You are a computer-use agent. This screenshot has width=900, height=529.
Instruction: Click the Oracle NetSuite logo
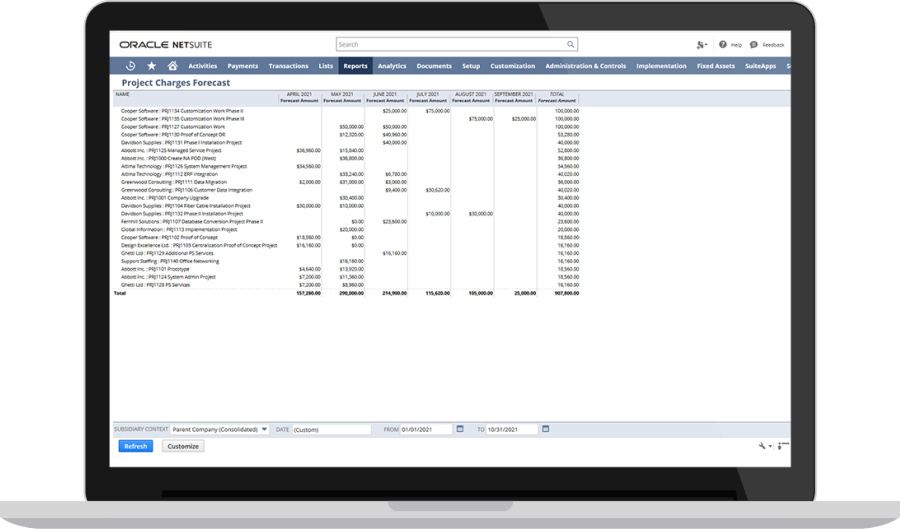click(x=166, y=45)
